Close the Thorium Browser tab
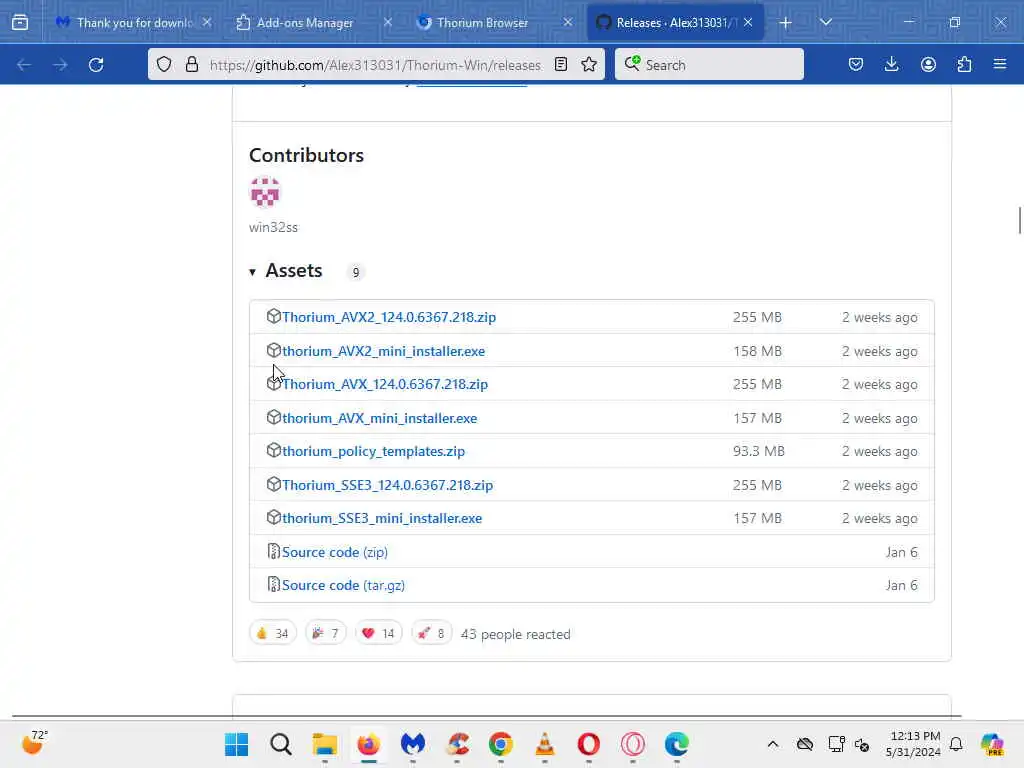The width and height of the screenshot is (1024, 768). click(568, 22)
